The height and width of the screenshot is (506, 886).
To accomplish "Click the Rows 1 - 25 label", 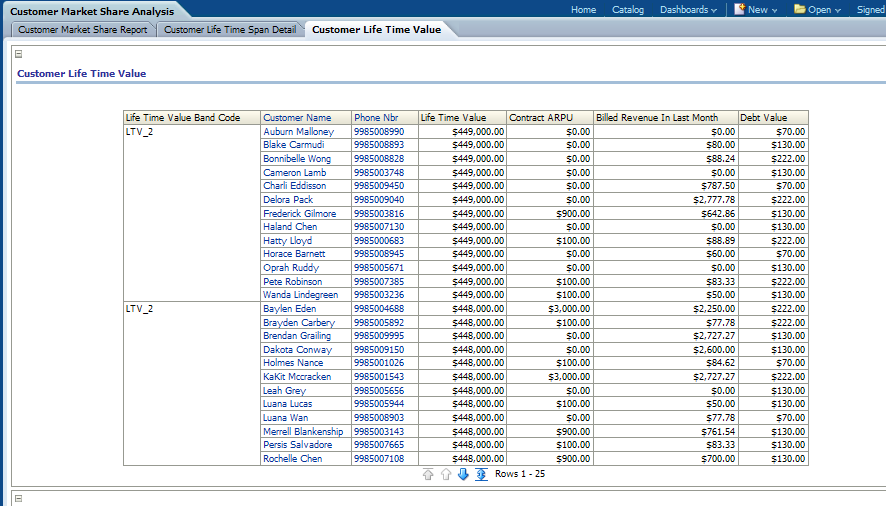I will point(520,474).
